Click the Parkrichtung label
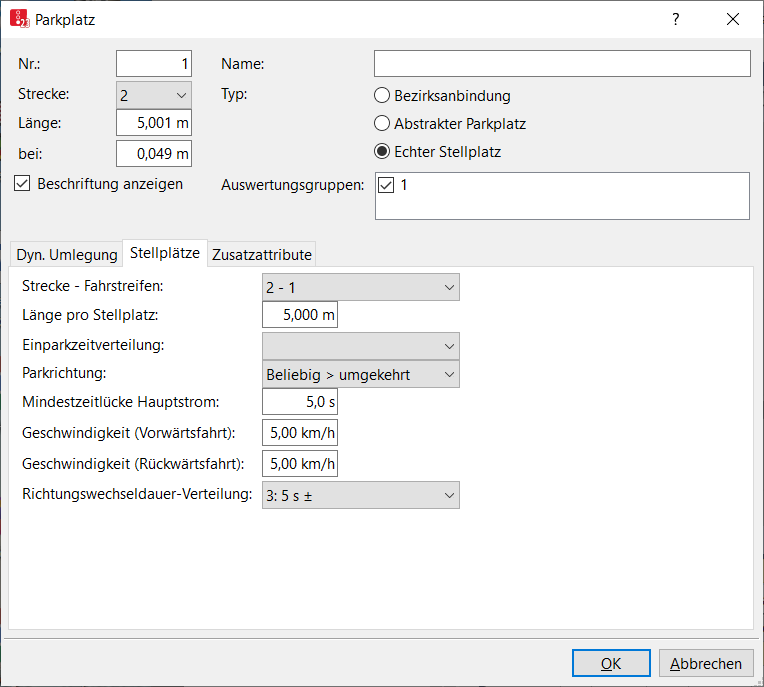Screen dimensions: 764x687 tap(64, 373)
